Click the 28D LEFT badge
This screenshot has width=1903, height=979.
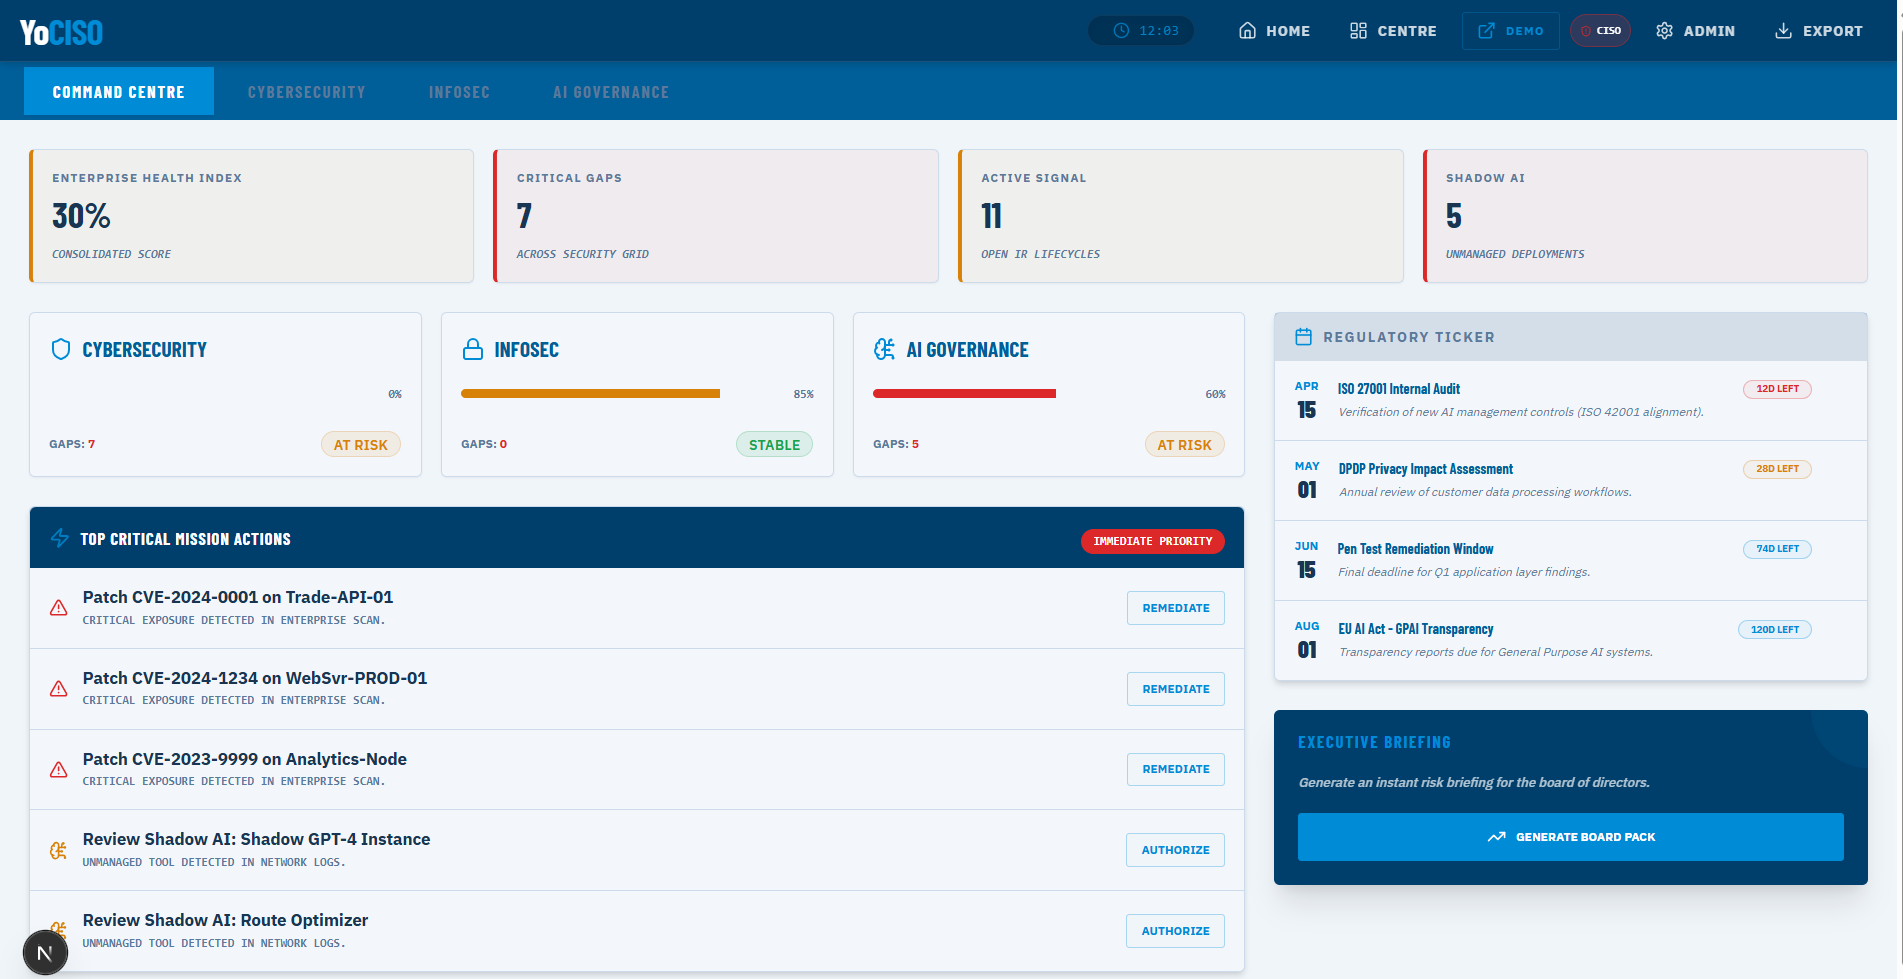[1777, 469]
